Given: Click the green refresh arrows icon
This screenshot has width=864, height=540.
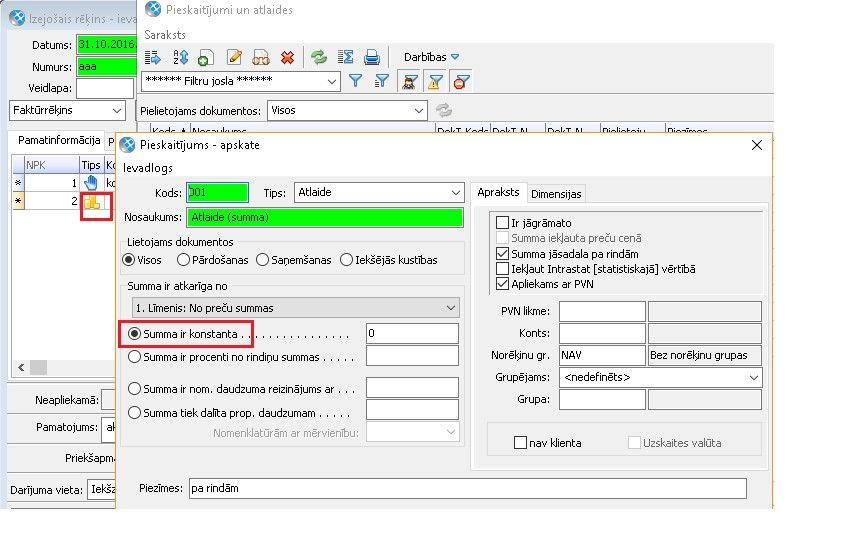Looking at the screenshot, I should pos(319,57).
